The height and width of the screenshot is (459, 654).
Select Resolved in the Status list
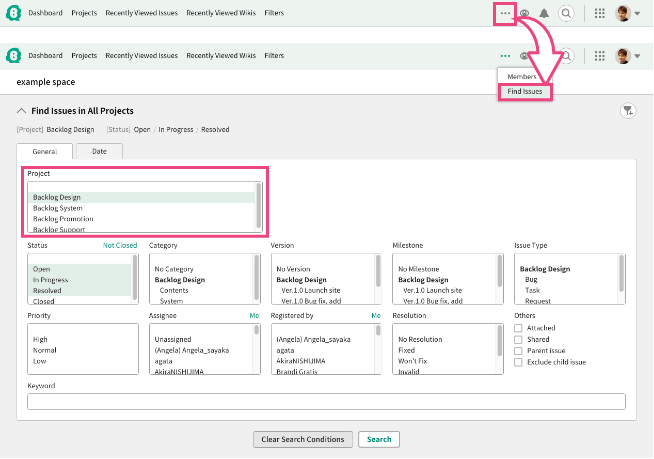79,291
